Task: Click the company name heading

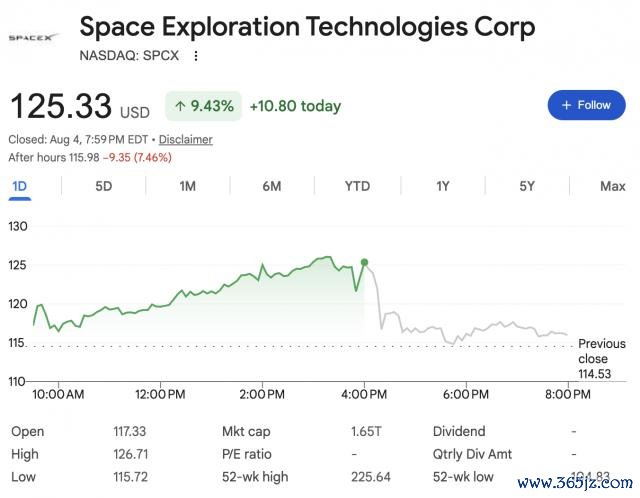Action: pyautogui.click(x=307, y=27)
